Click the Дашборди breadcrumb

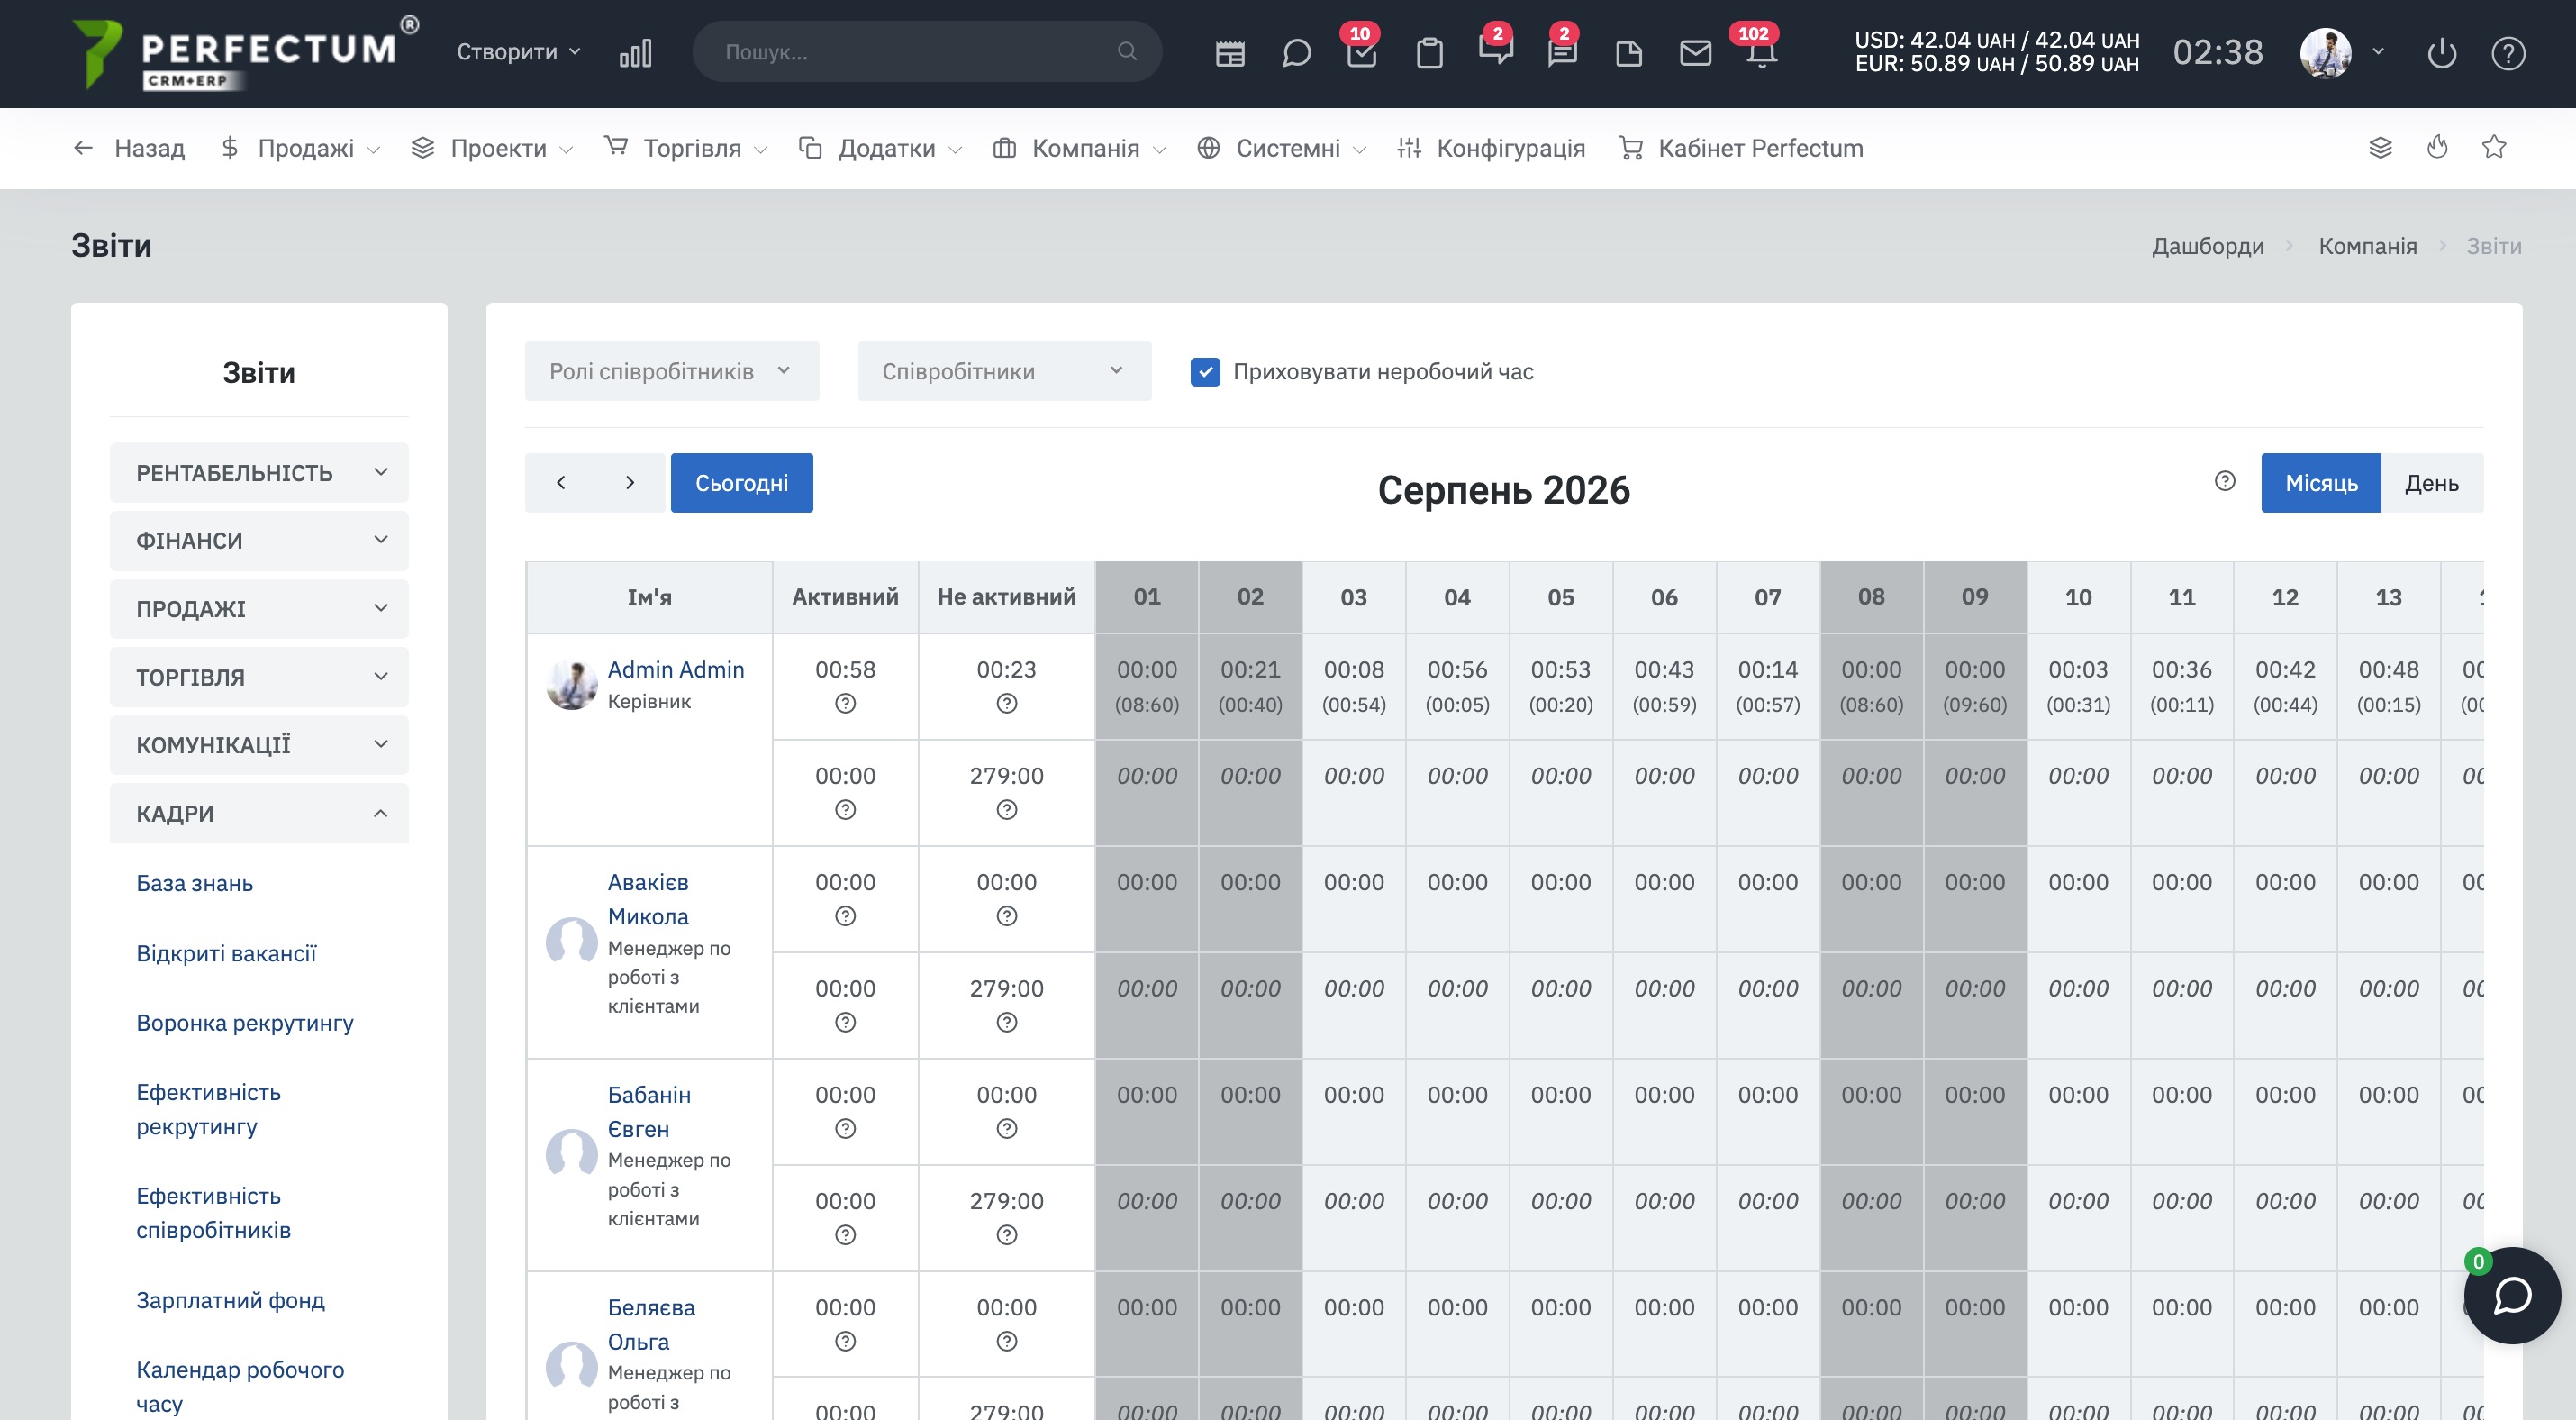click(x=2208, y=246)
